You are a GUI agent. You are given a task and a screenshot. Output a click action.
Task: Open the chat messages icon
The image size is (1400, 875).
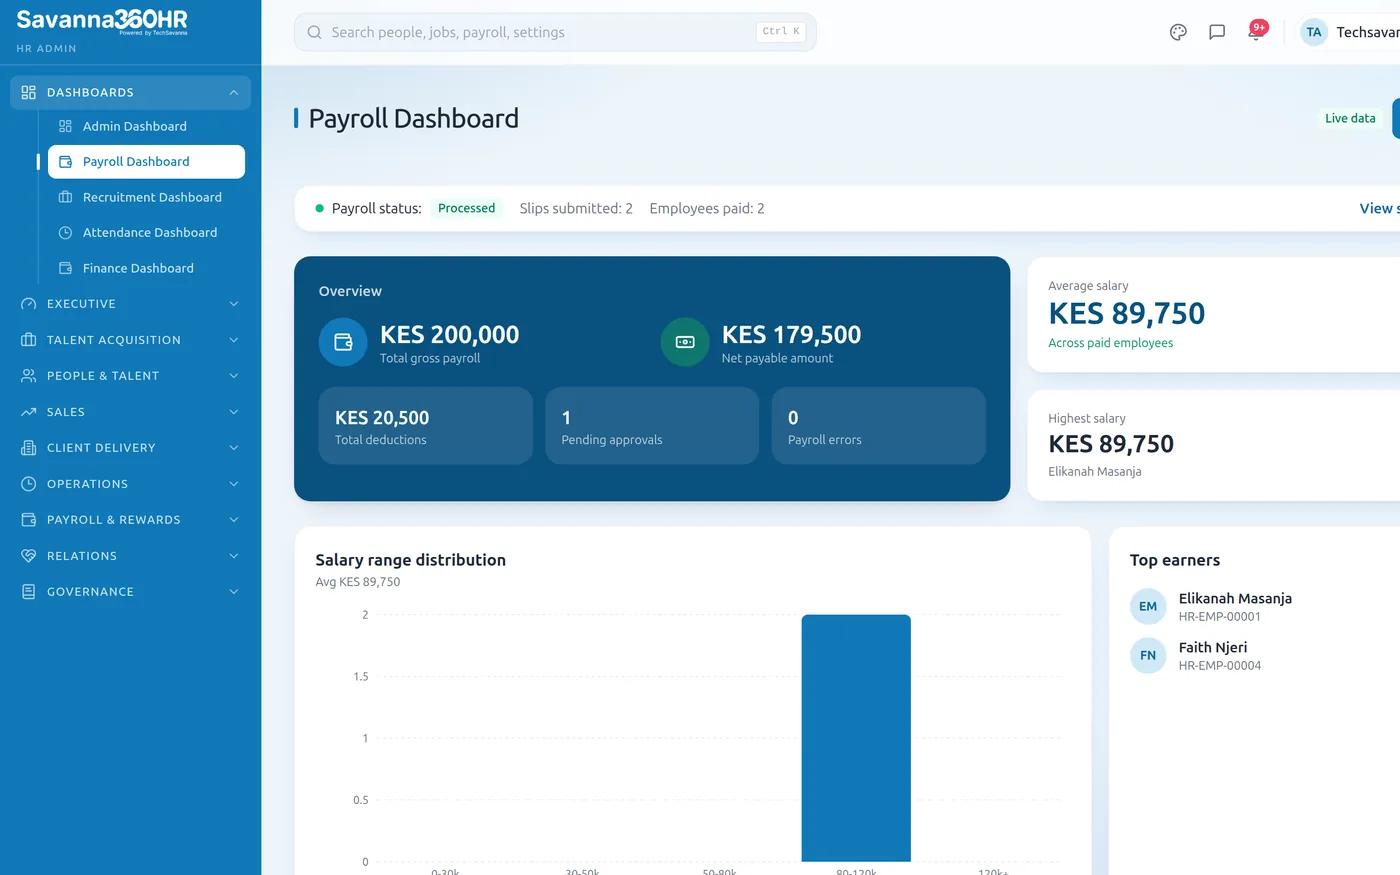click(x=1217, y=32)
